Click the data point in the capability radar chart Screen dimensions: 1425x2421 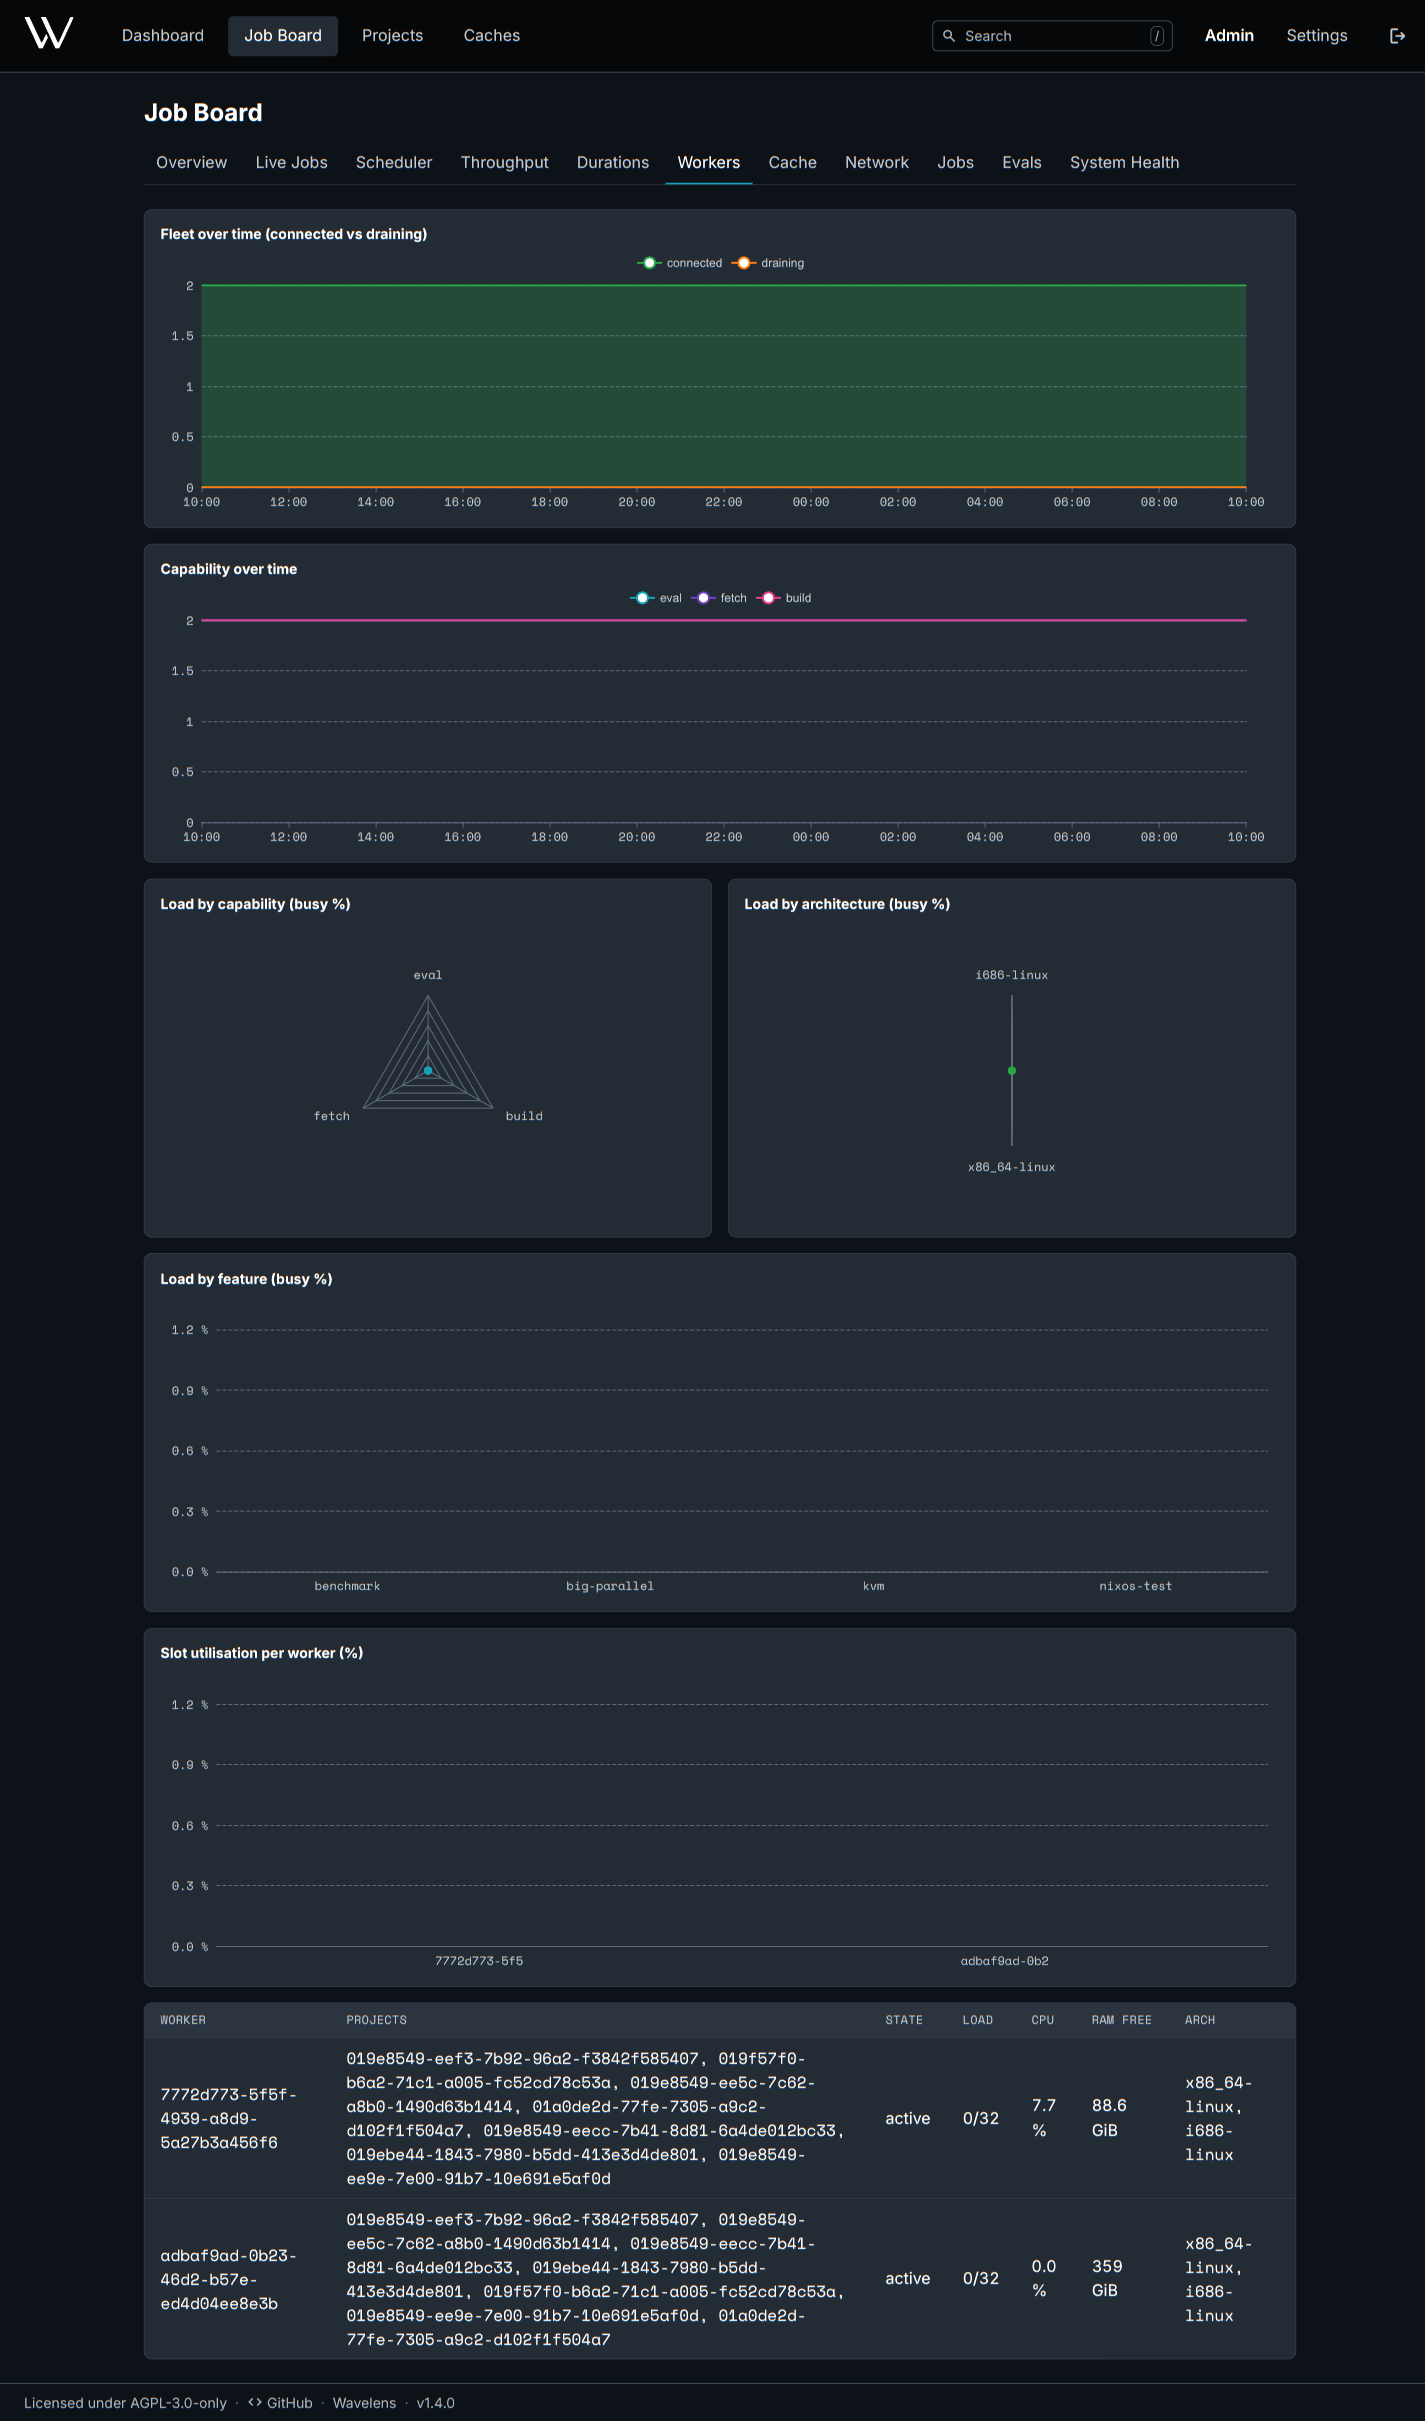[428, 1071]
